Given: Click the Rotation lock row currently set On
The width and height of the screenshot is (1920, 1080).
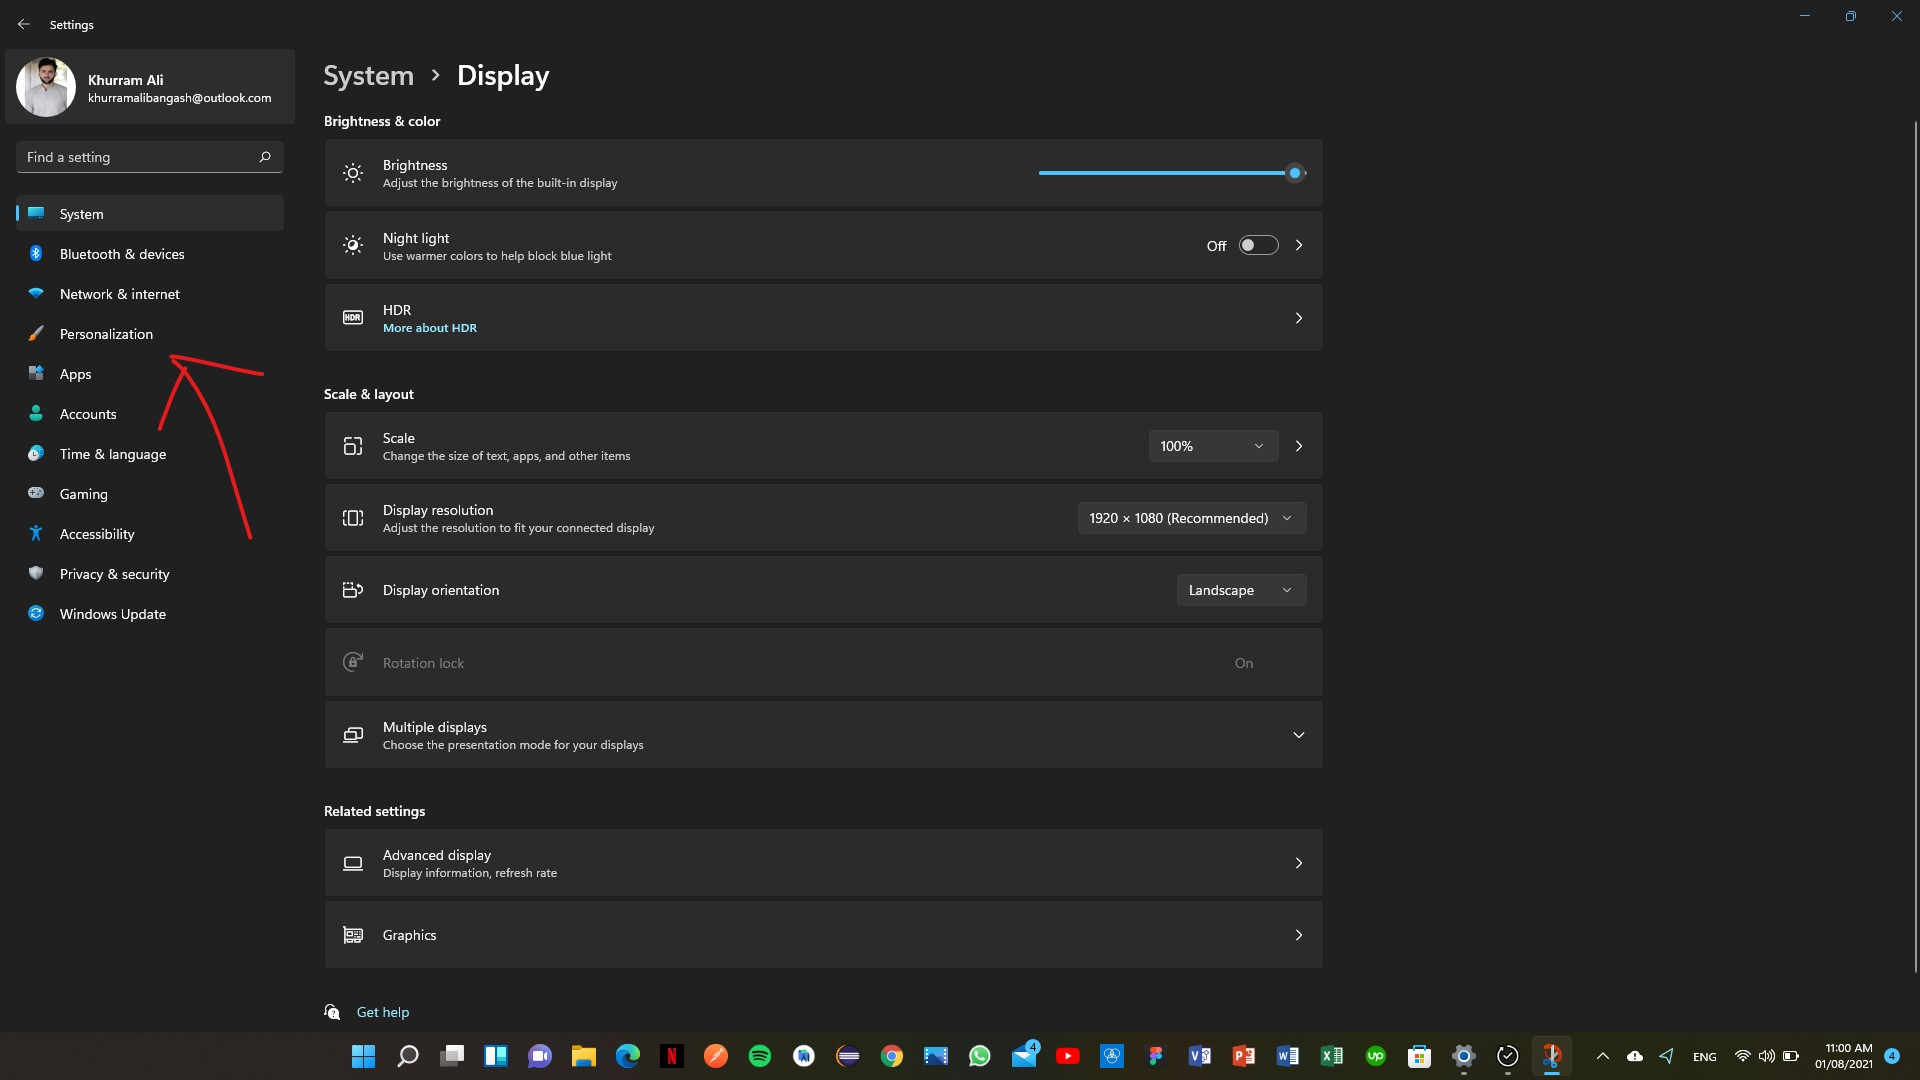Looking at the screenshot, I should pyautogui.click(x=822, y=662).
